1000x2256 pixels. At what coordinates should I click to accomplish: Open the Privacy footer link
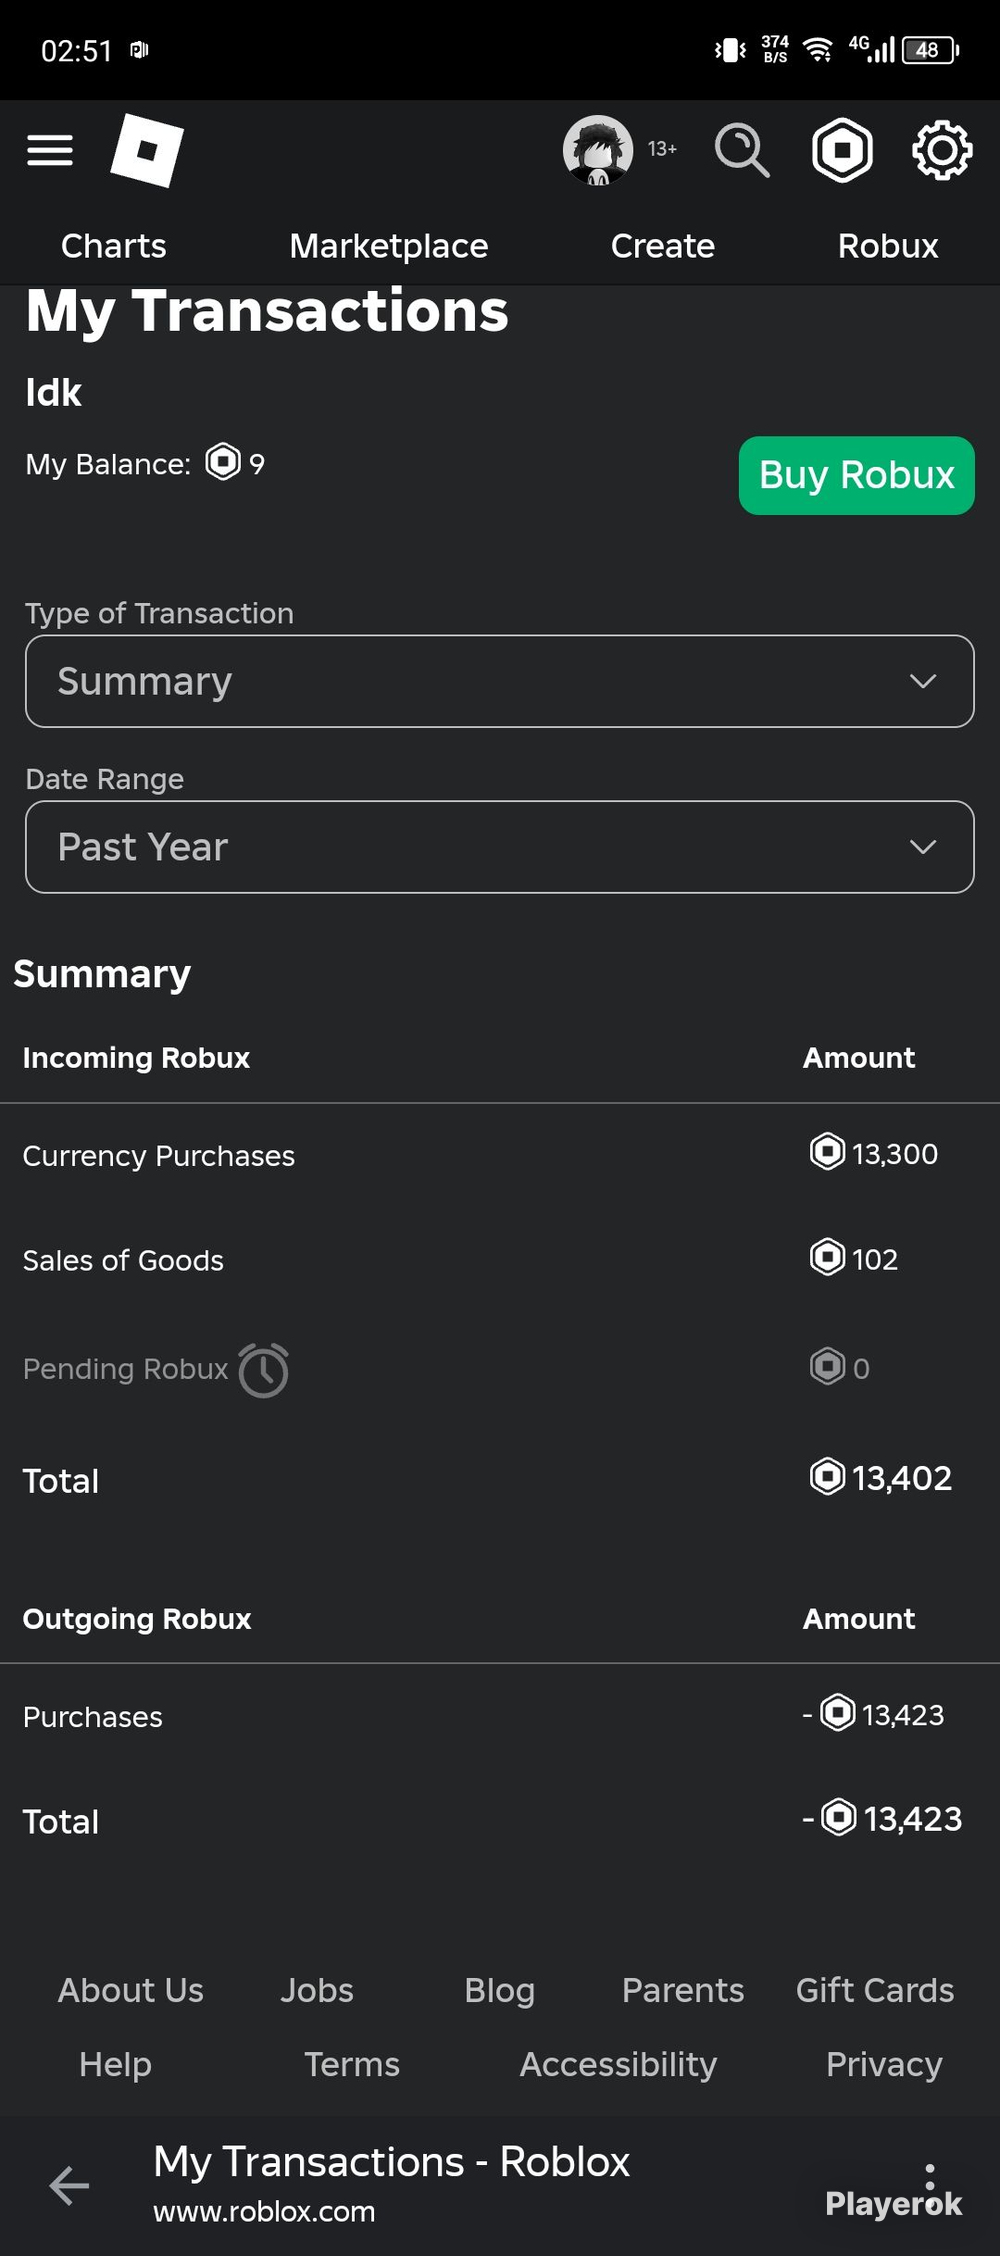click(x=884, y=2064)
